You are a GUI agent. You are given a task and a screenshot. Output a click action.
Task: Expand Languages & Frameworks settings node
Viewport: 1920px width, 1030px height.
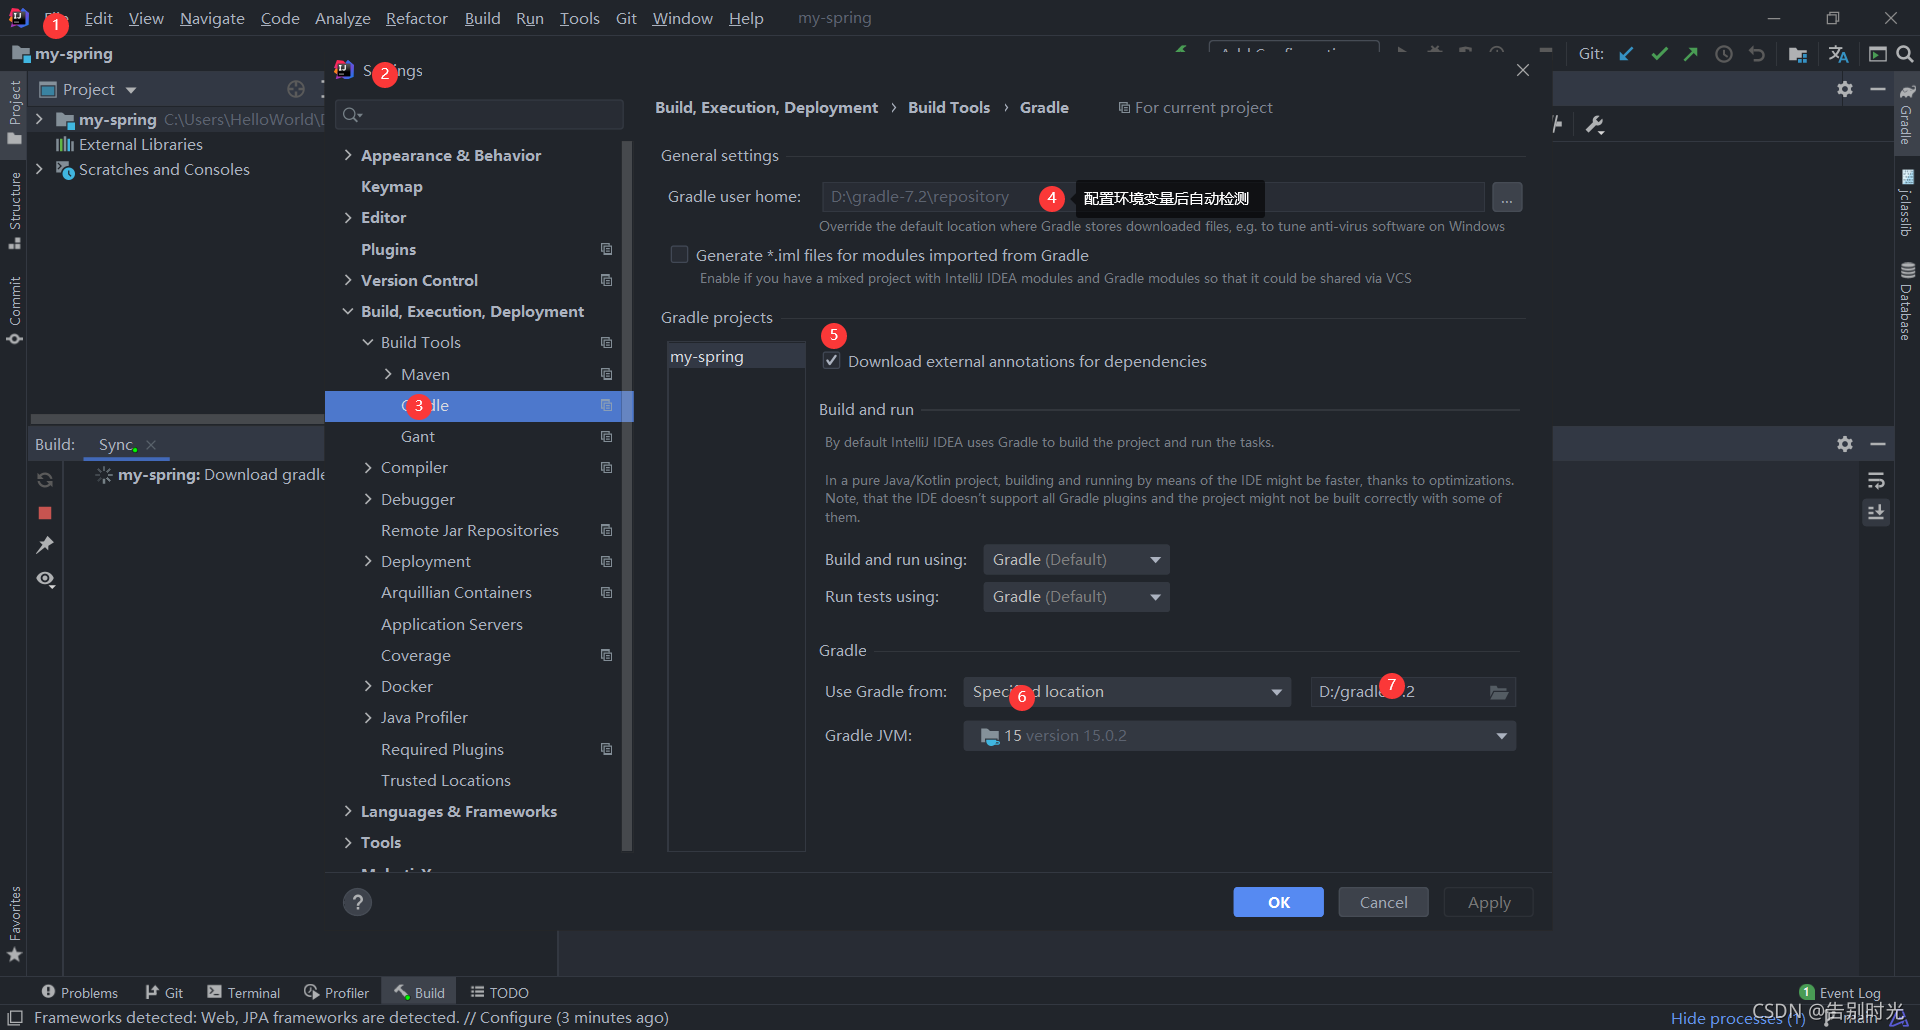point(348,811)
